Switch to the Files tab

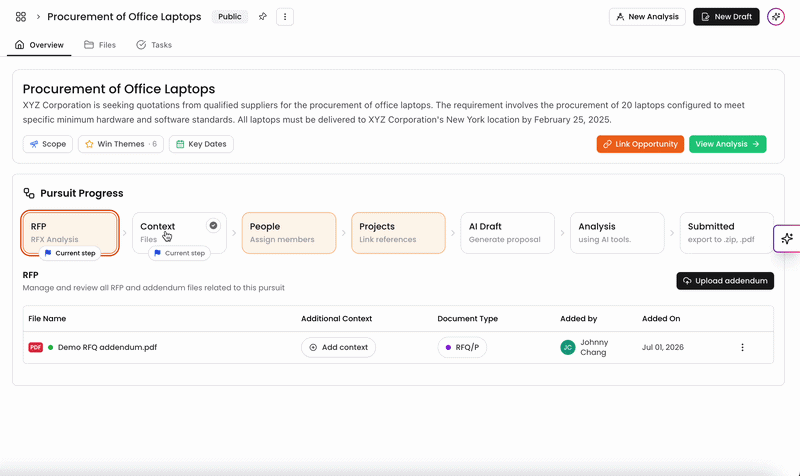pyautogui.click(x=100, y=45)
